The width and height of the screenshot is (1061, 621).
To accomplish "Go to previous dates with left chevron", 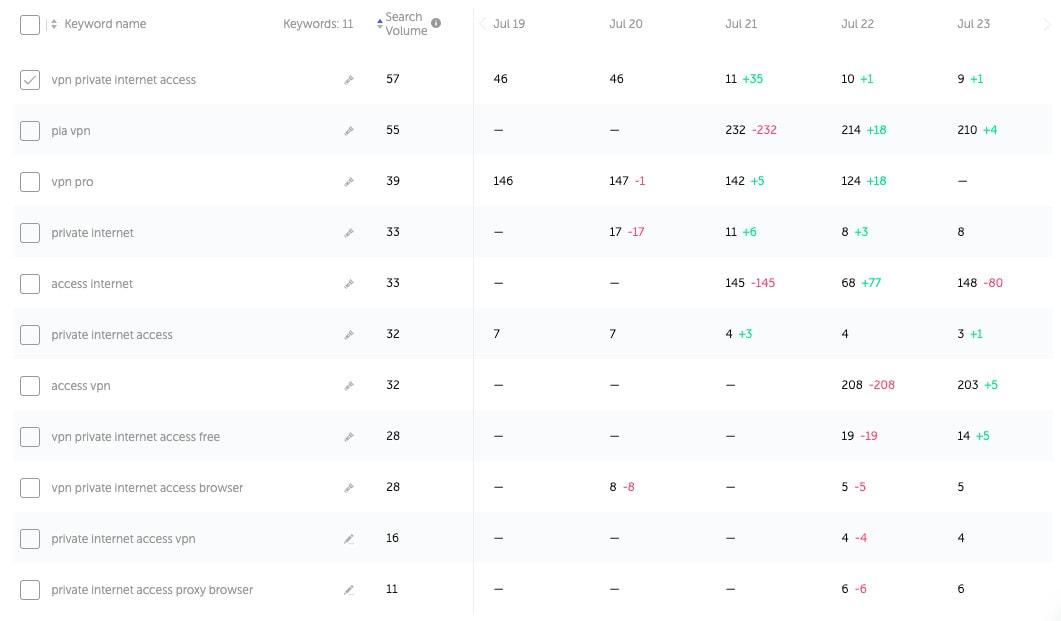I will (x=482, y=24).
